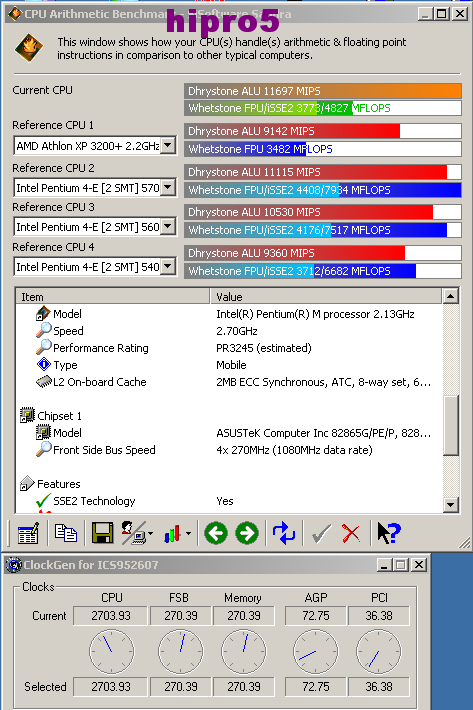Minimize the ClockGen window
The height and width of the screenshot is (710, 473).
point(384,565)
